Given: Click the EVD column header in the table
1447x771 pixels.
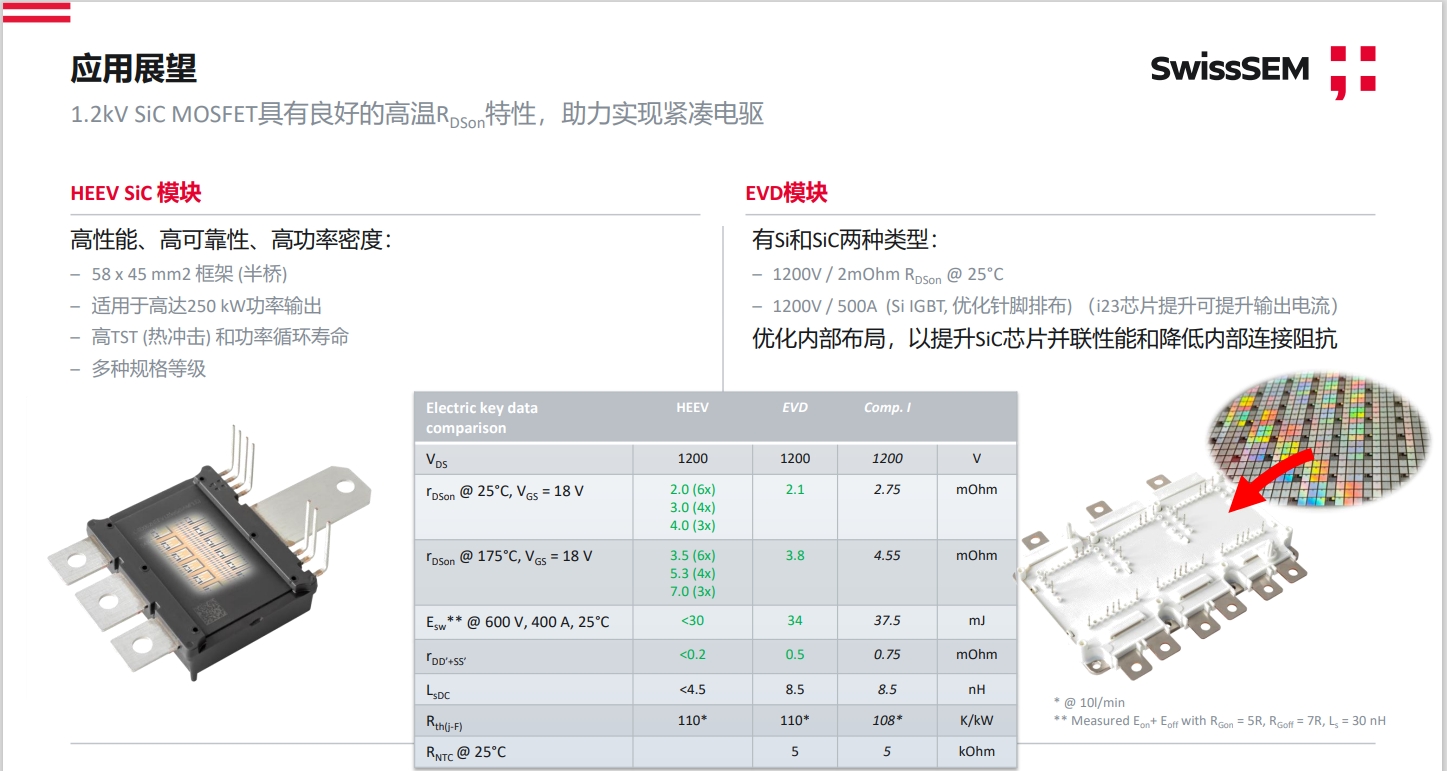Looking at the screenshot, I should tap(794, 408).
